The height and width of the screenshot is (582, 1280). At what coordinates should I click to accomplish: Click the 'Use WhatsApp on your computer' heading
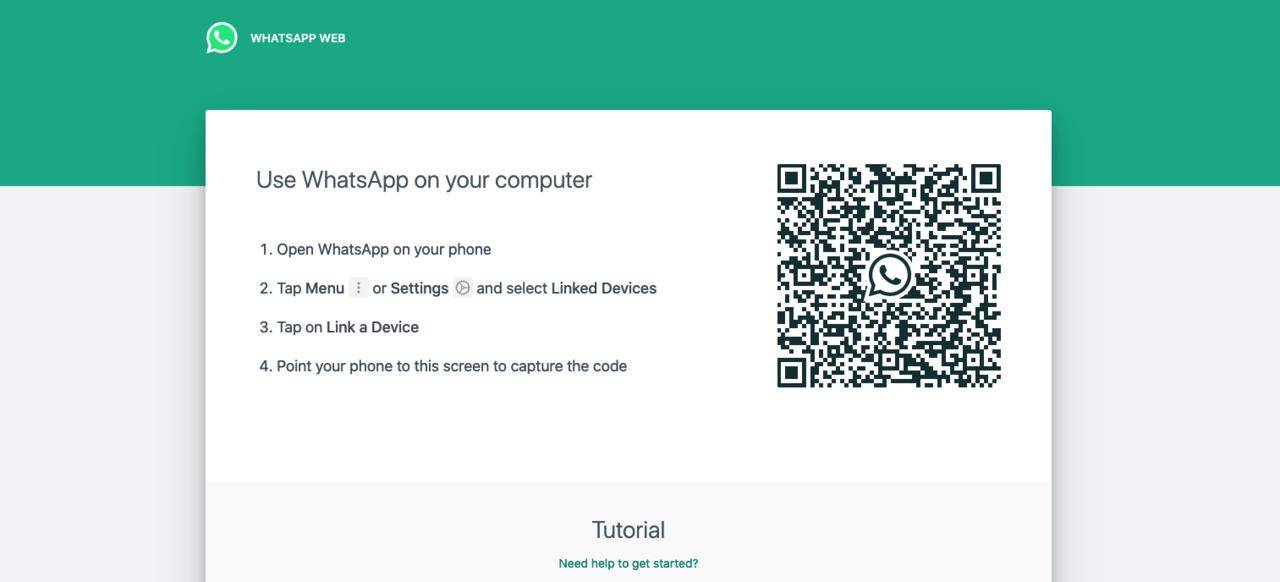pyautogui.click(x=424, y=180)
